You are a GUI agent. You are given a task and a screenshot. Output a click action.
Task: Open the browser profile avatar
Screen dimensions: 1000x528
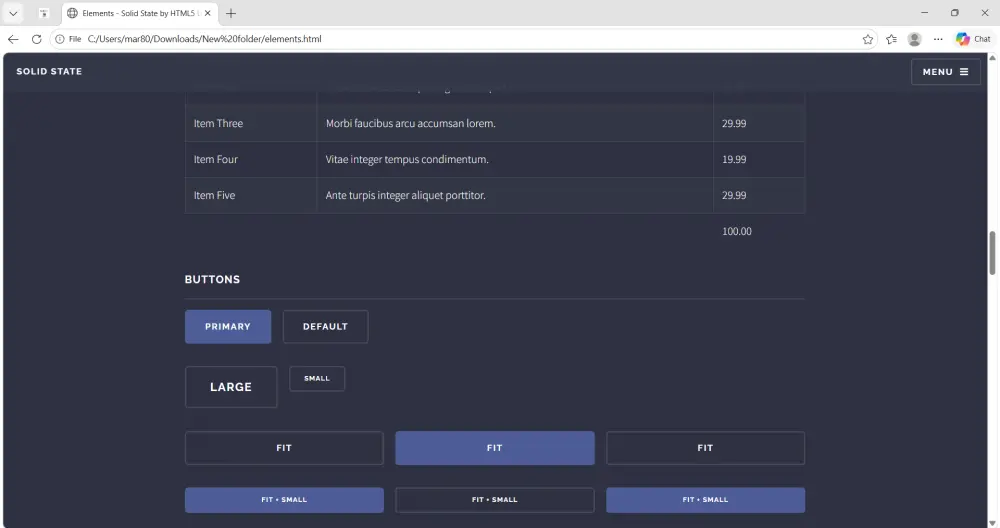click(915, 39)
